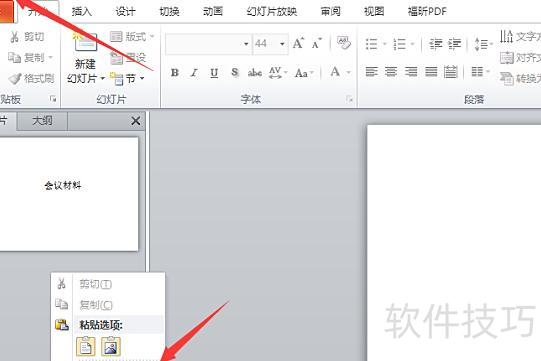Open the View (视图) tab
Screen dimensions: 541x361
click(x=374, y=11)
